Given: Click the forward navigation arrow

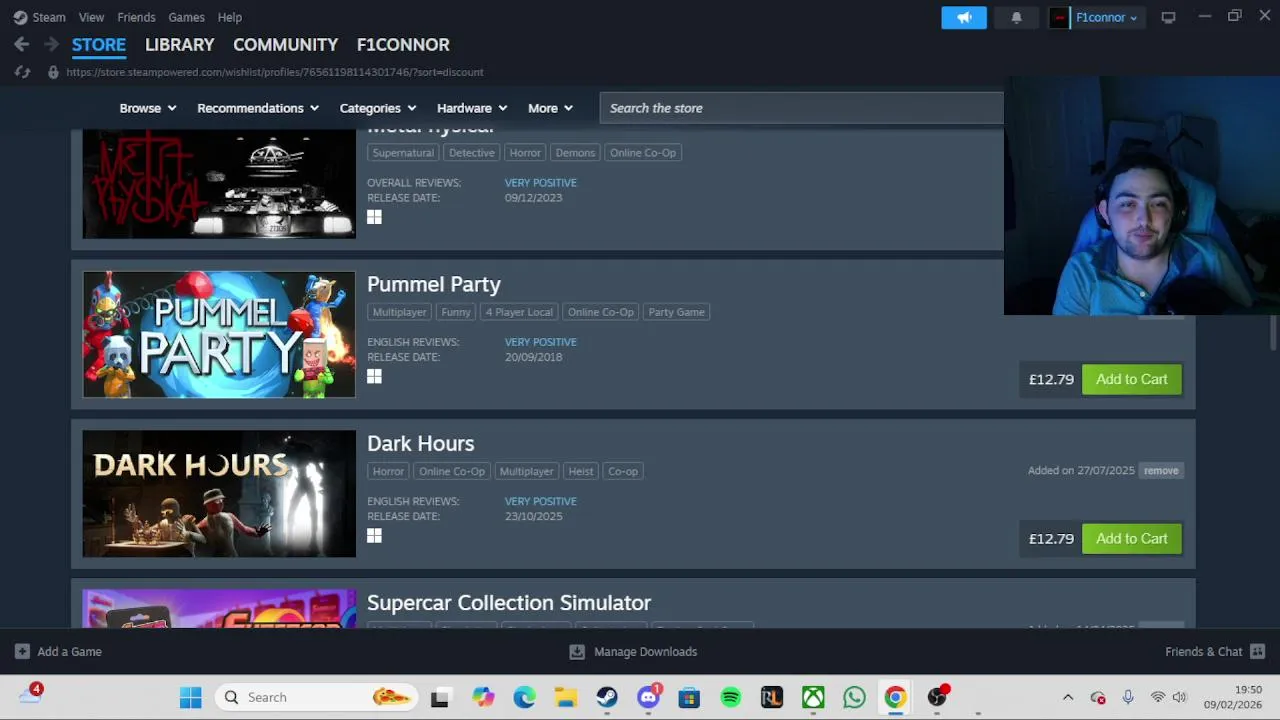Looking at the screenshot, I should click(51, 45).
